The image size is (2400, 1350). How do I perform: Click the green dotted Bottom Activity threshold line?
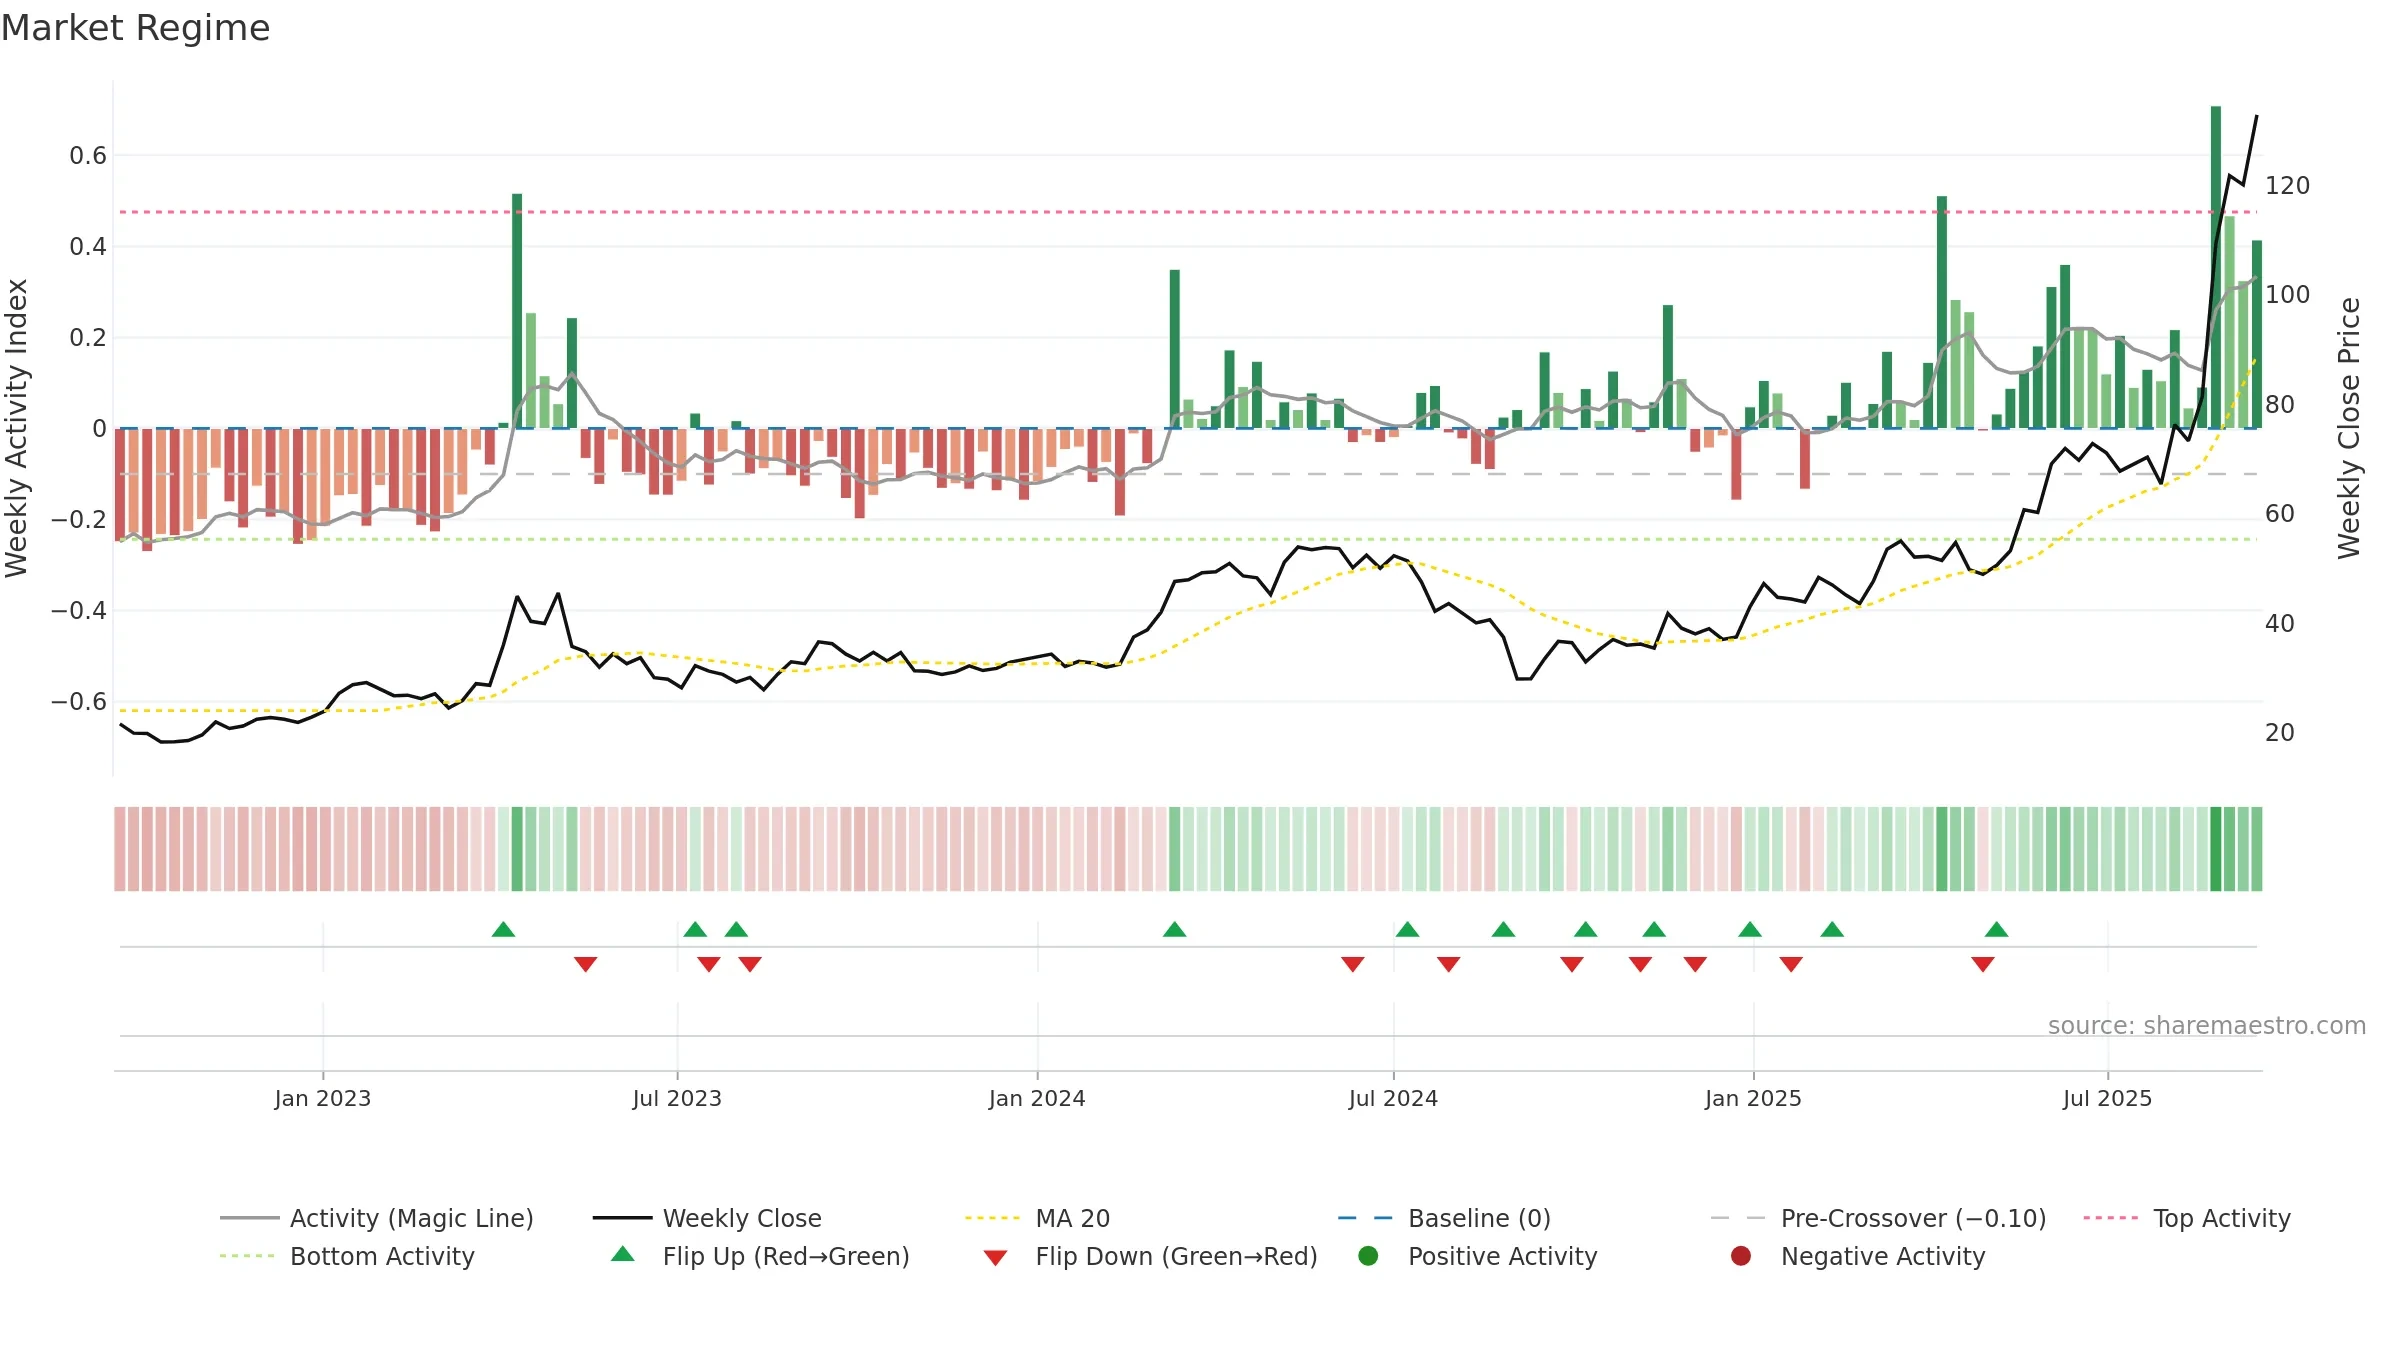(1188, 539)
